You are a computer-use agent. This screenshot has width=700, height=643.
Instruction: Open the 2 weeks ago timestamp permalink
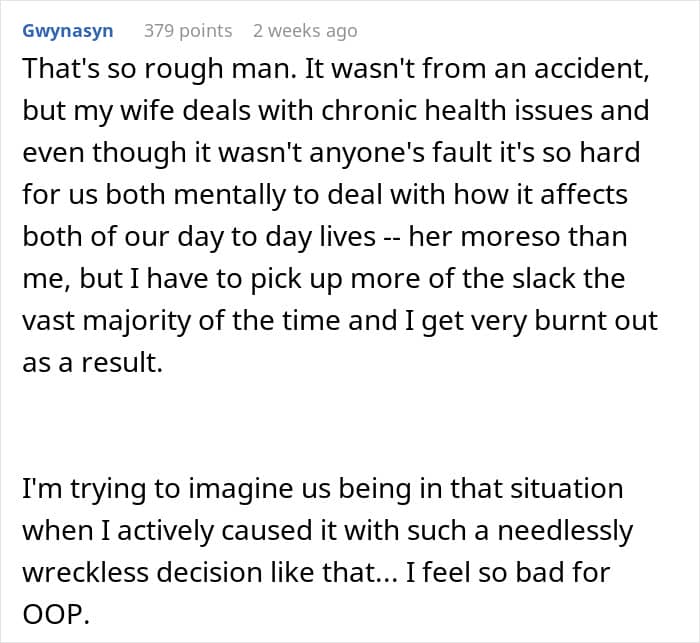(x=305, y=31)
